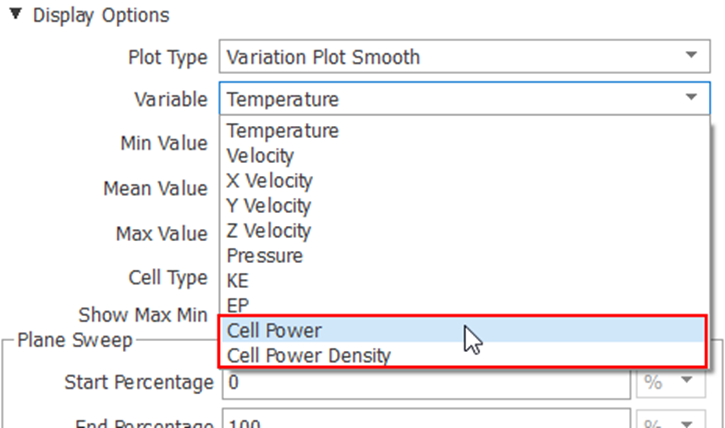The image size is (725, 428).
Task: Choose Cell Power Density variable
Action: pyautogui.click(x=309, y=356)
